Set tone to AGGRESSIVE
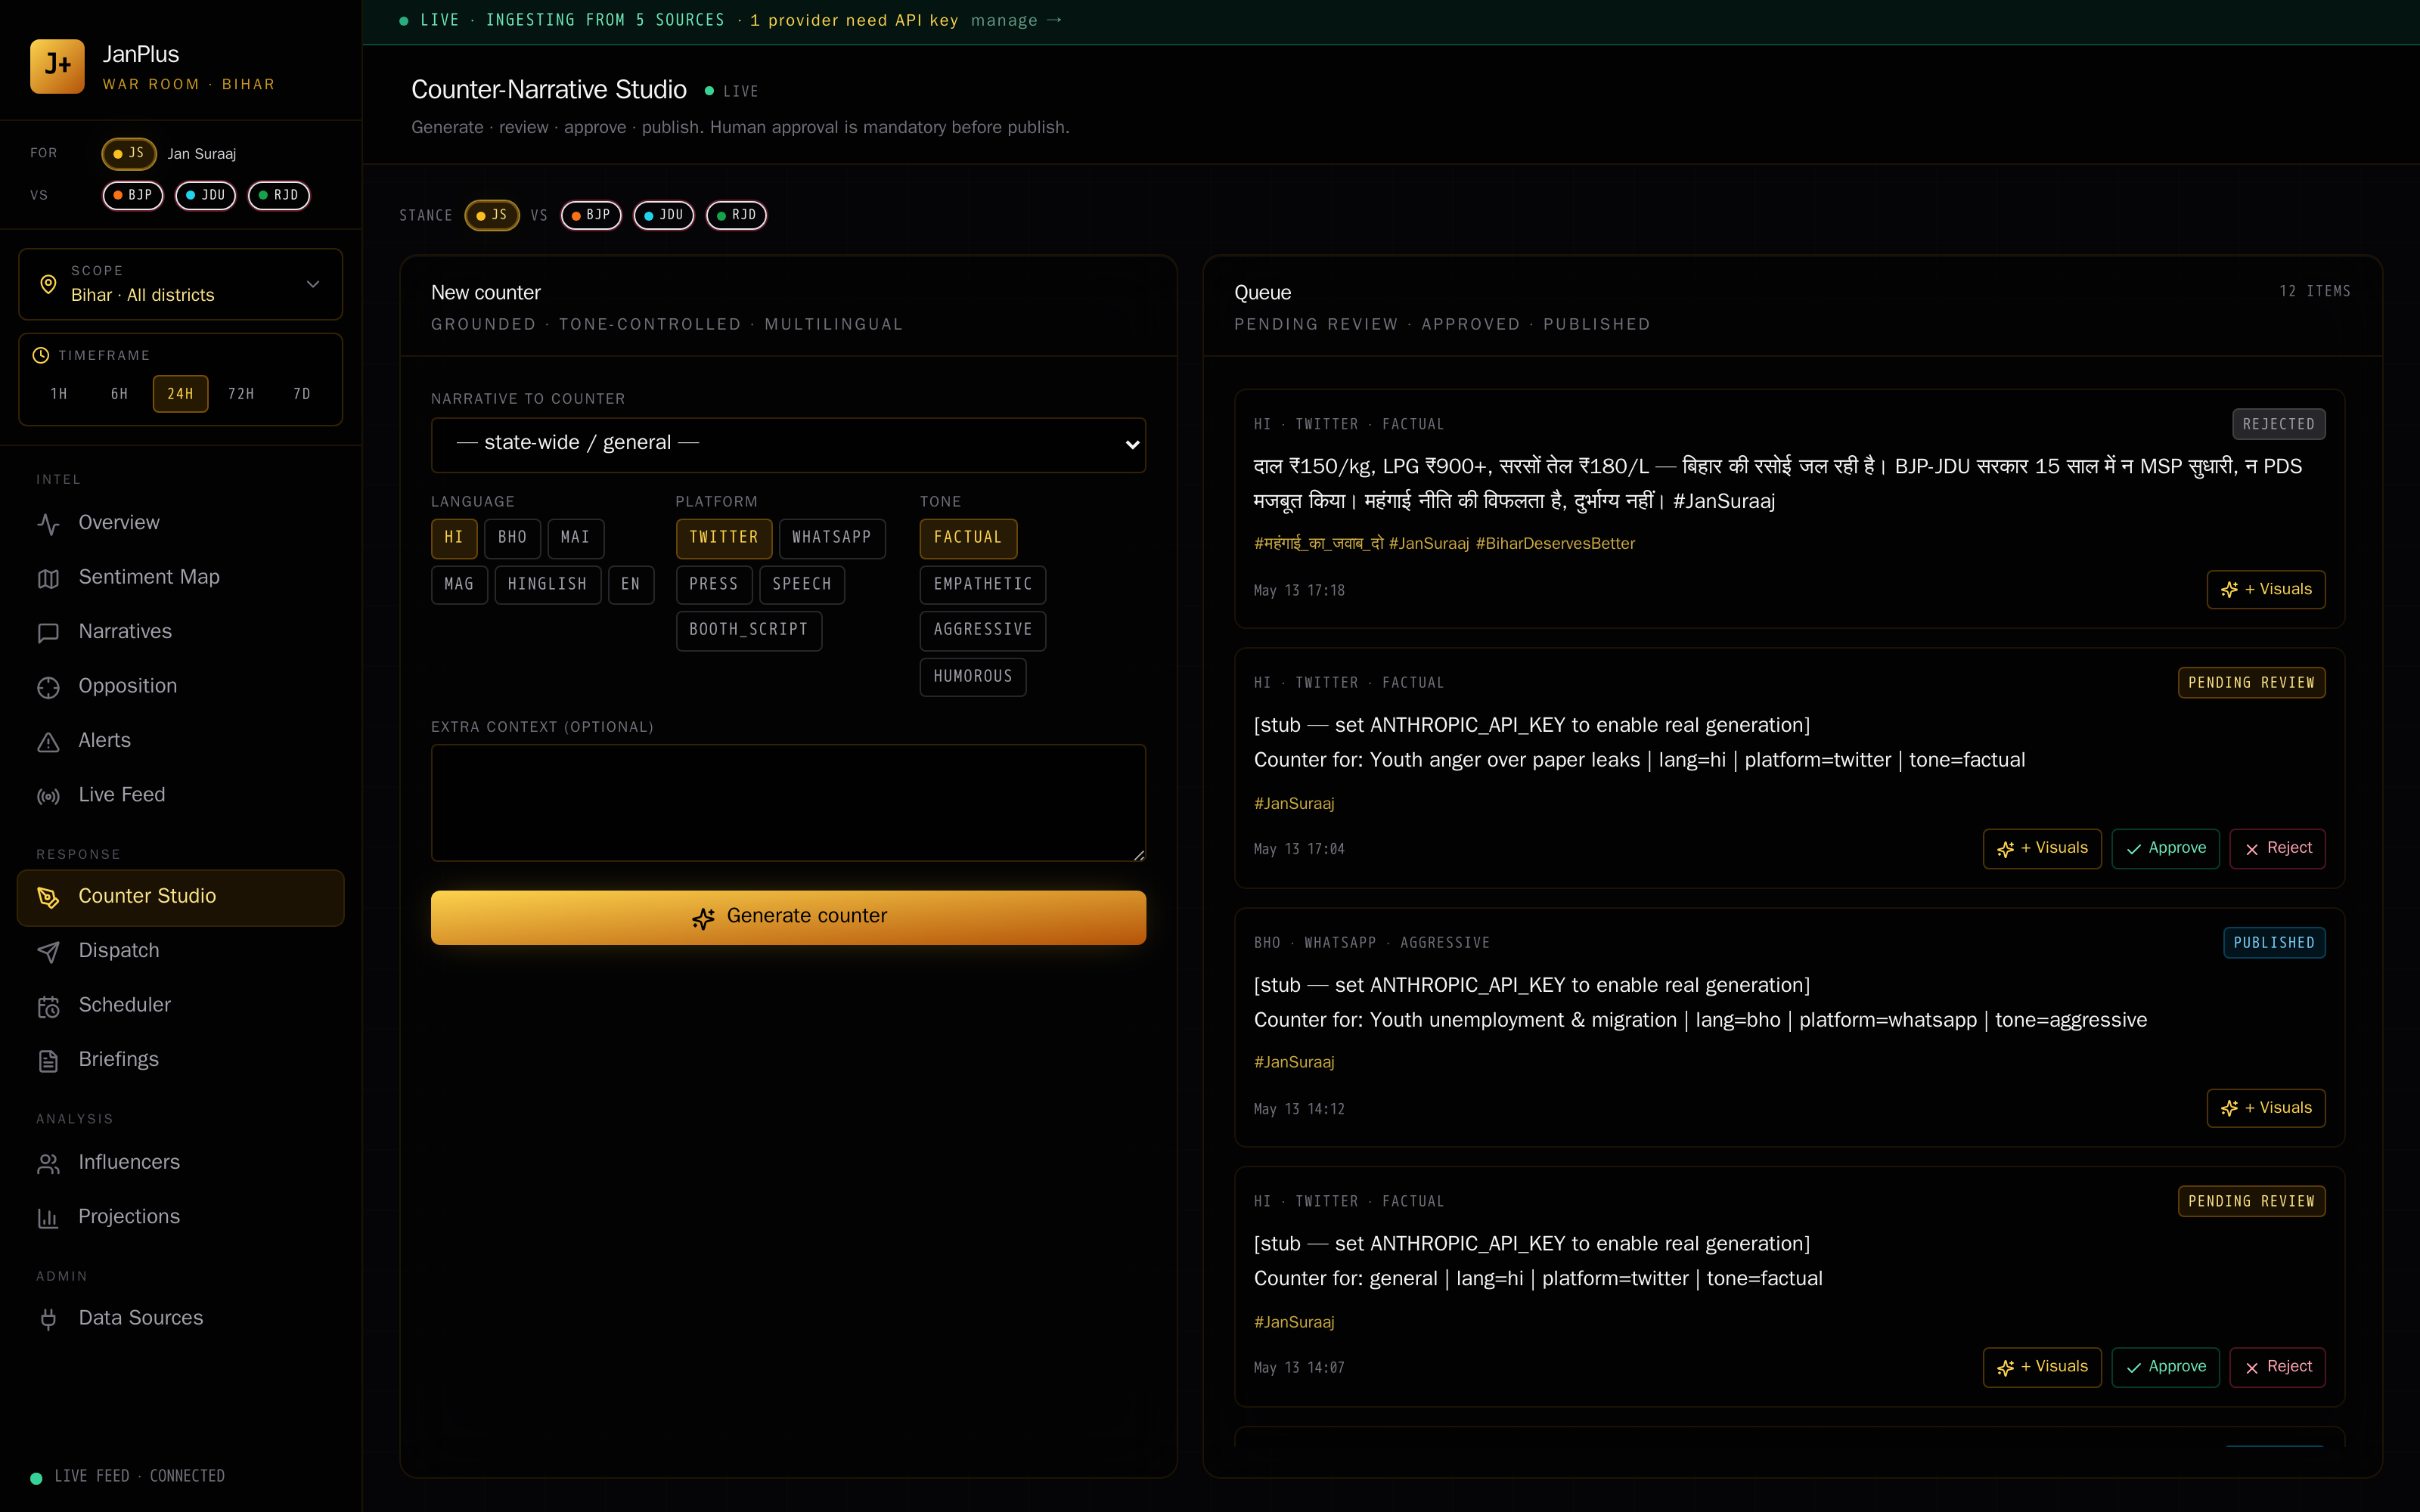Image resolution: width=2420 pixels, height=1512 pixels. click(x=983, y=630)
